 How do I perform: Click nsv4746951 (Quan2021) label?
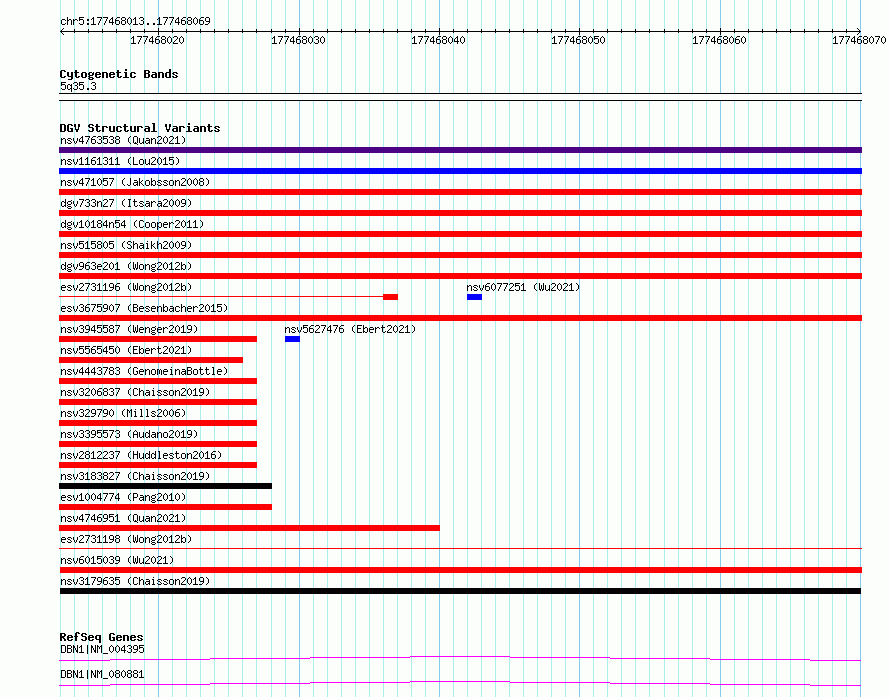[123, 518]
